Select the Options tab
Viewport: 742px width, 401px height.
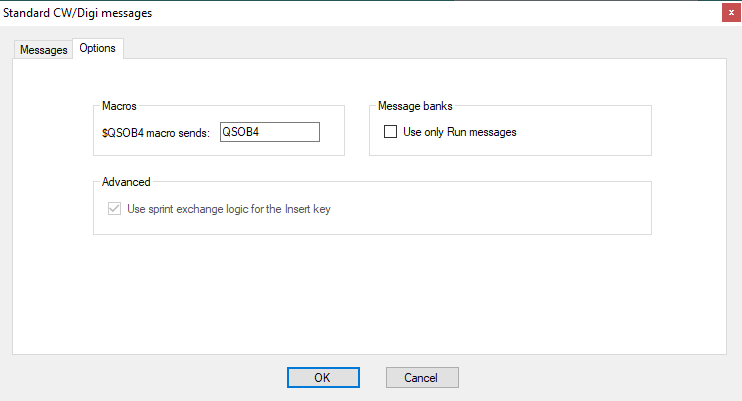[x=97, y=48]
